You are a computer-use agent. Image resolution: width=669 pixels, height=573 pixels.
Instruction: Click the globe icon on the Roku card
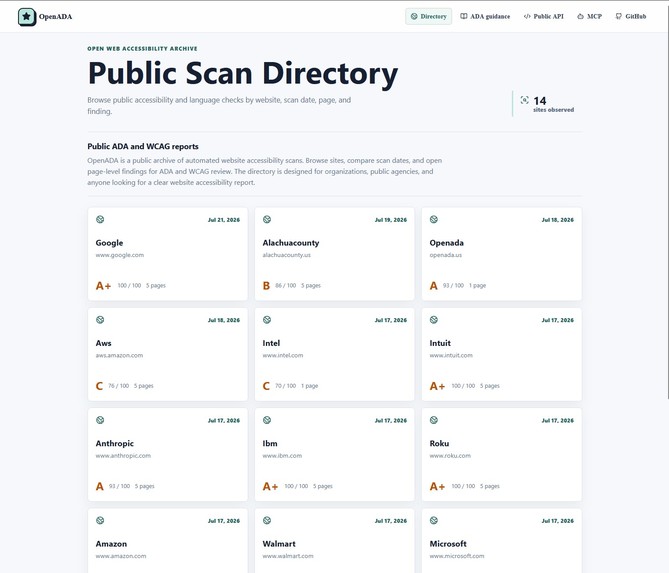point(433,420)
